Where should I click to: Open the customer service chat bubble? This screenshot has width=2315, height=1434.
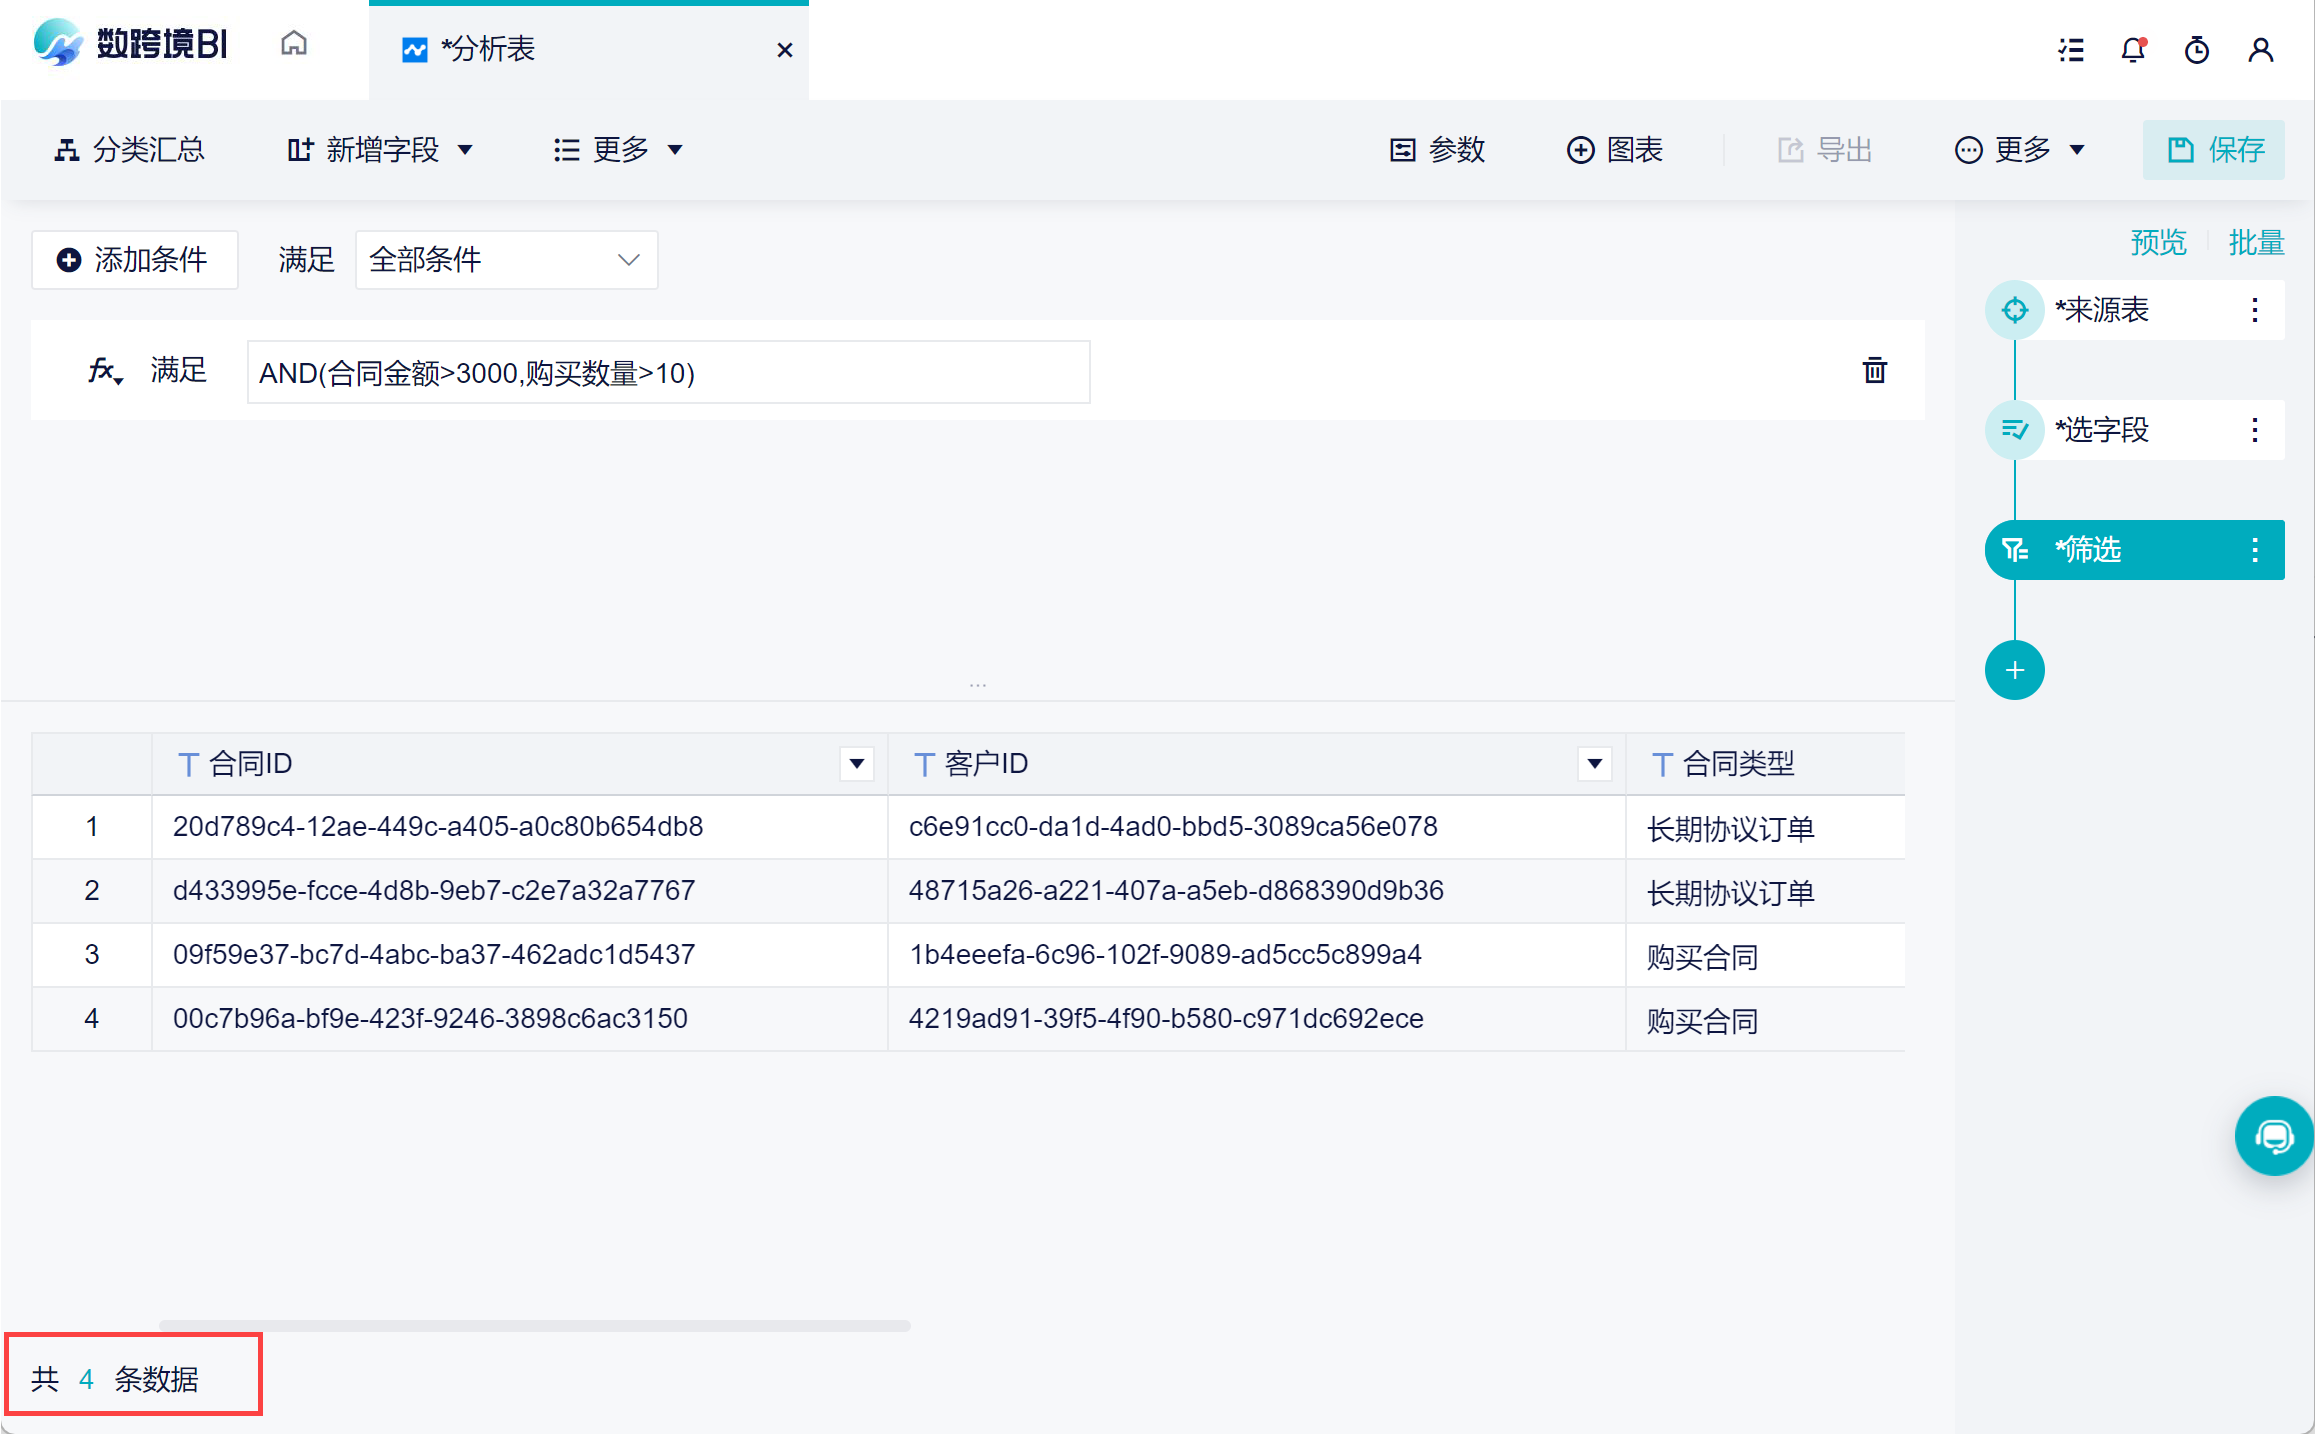2273,1136
